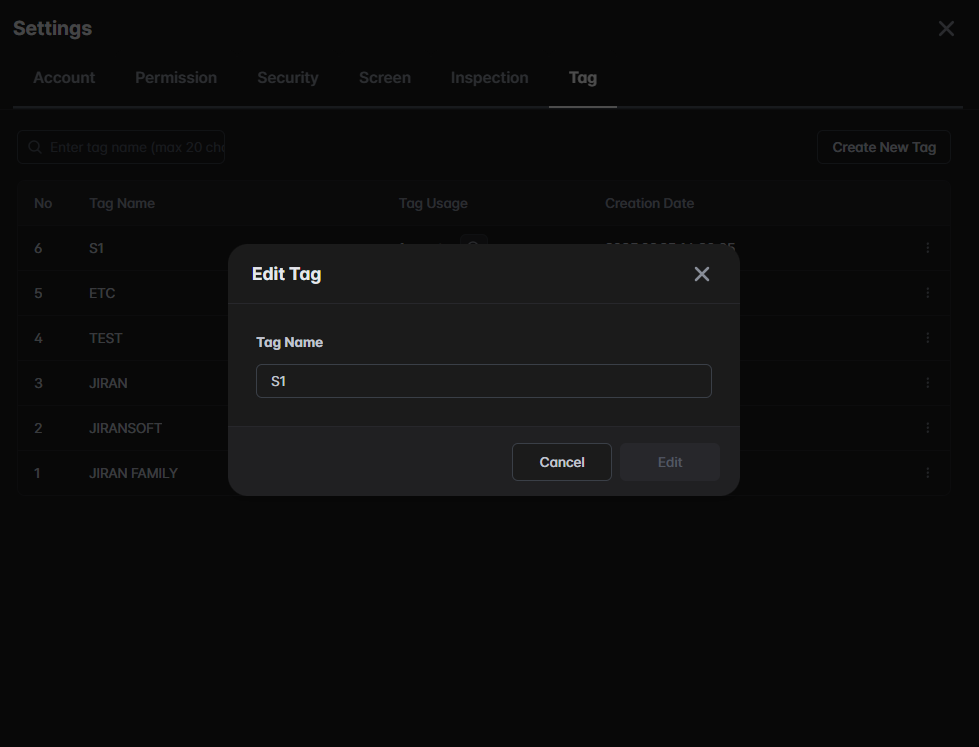Click into the Enter tag name search field

pos(135,147)
